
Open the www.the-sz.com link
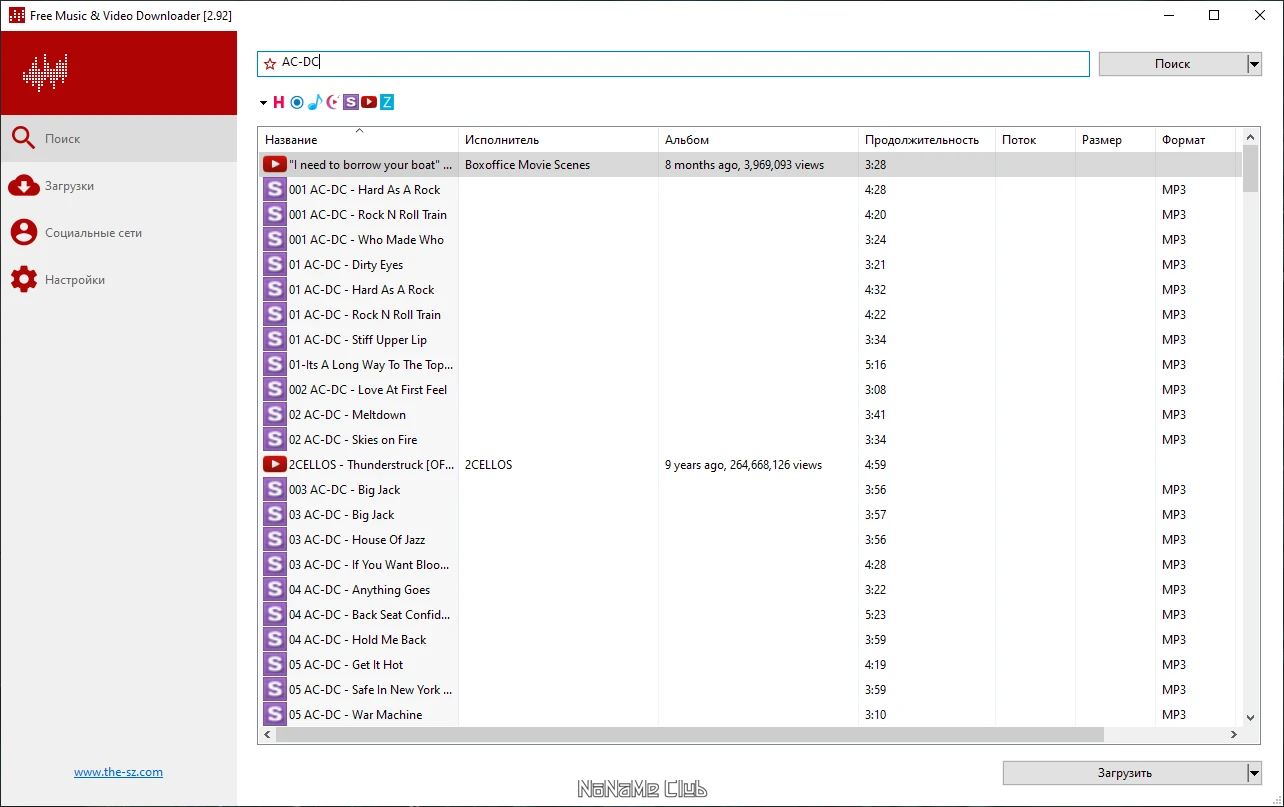coord(118,772)
